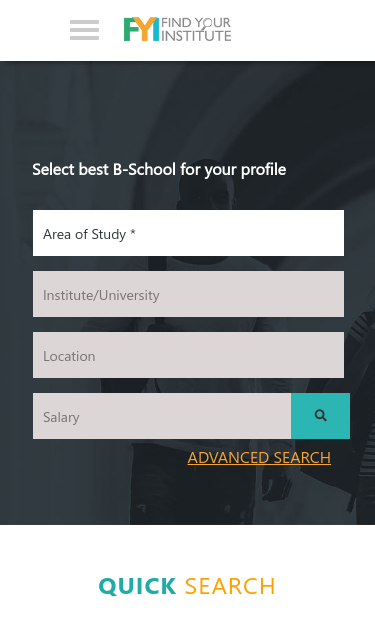375x627 pixels.
Task: Click the Quick Search heading
Action: [x=187, y=586]
